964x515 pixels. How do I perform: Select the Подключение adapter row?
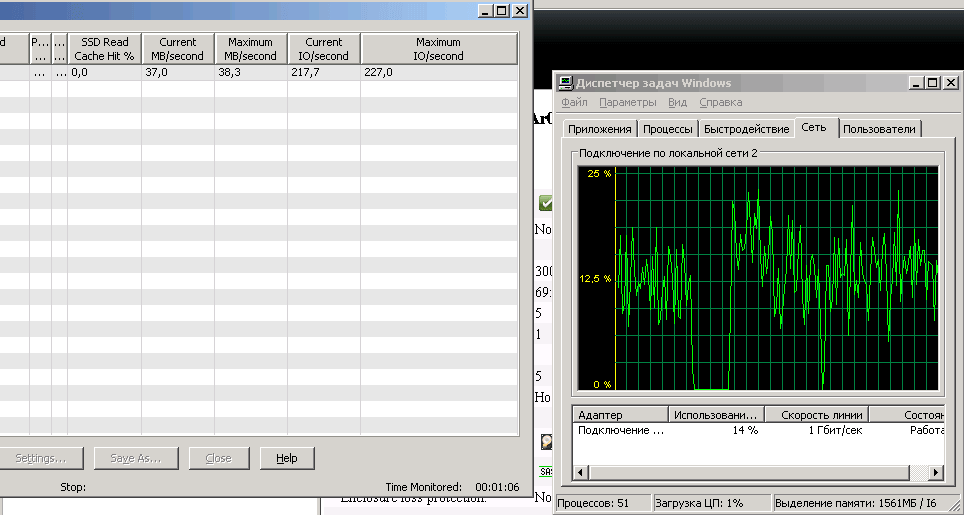click(620, 431)
